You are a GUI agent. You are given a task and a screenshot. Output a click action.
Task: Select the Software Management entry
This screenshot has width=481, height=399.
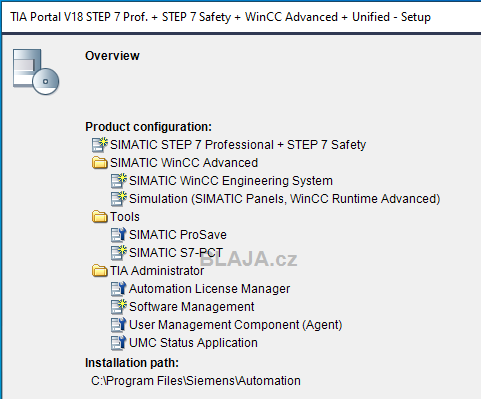coord(192,307)
